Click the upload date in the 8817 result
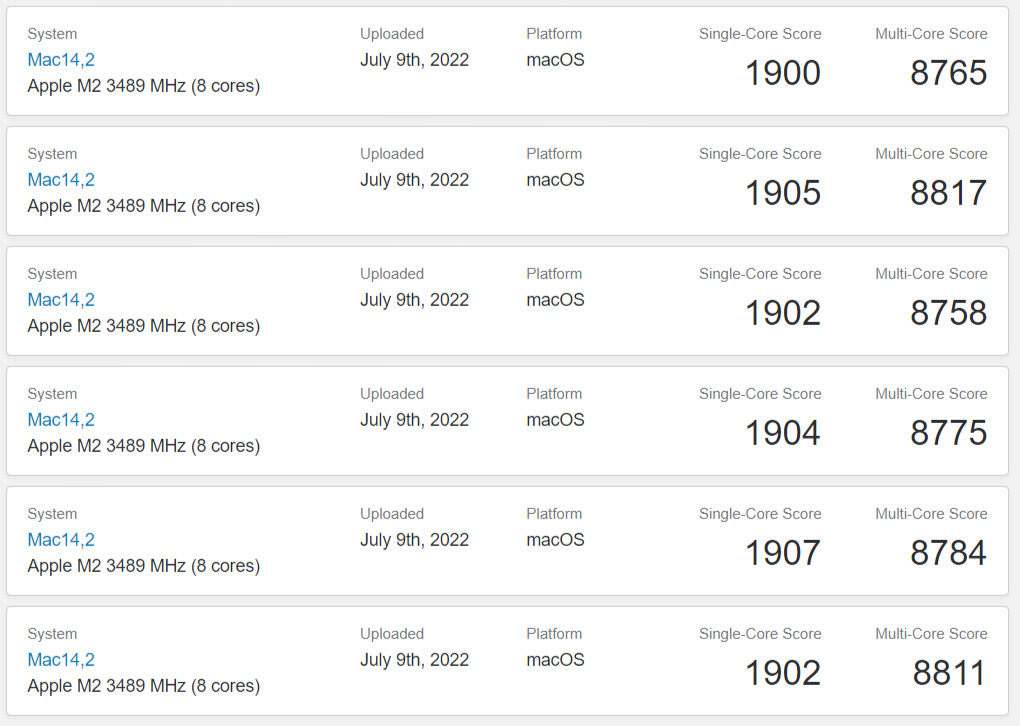The height and width of the screenshot is (726, 1020). (414, 180)
